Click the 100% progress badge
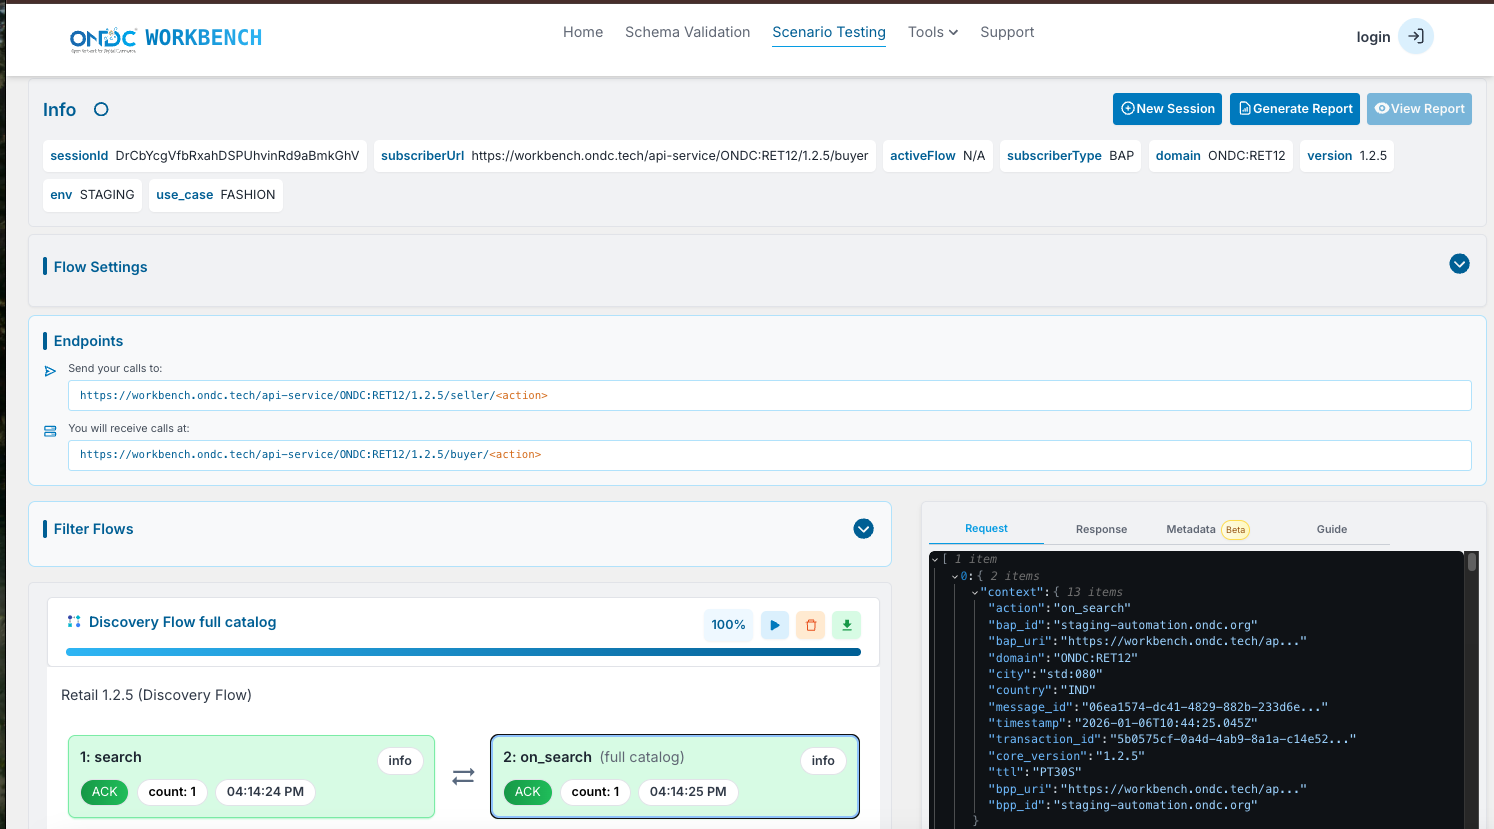The image size is (1494, 829). click(728, 625)
